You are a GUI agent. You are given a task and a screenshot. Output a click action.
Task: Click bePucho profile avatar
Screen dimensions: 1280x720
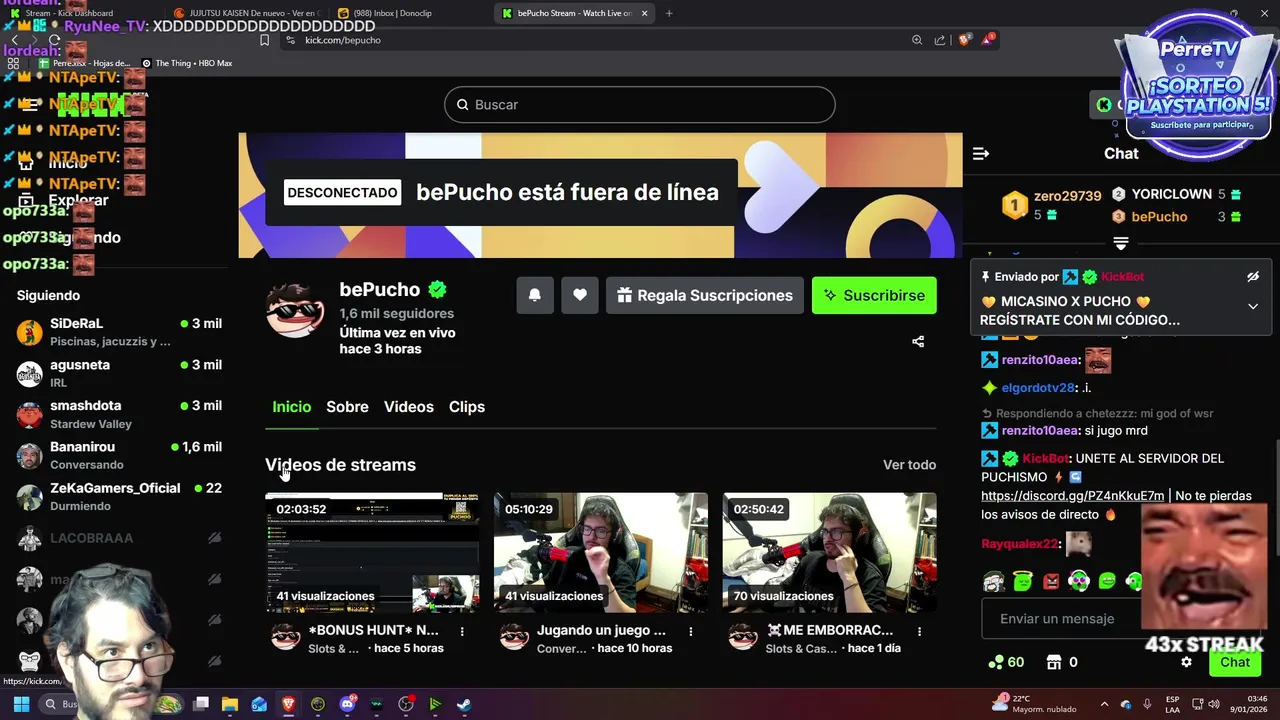(295, 311)
